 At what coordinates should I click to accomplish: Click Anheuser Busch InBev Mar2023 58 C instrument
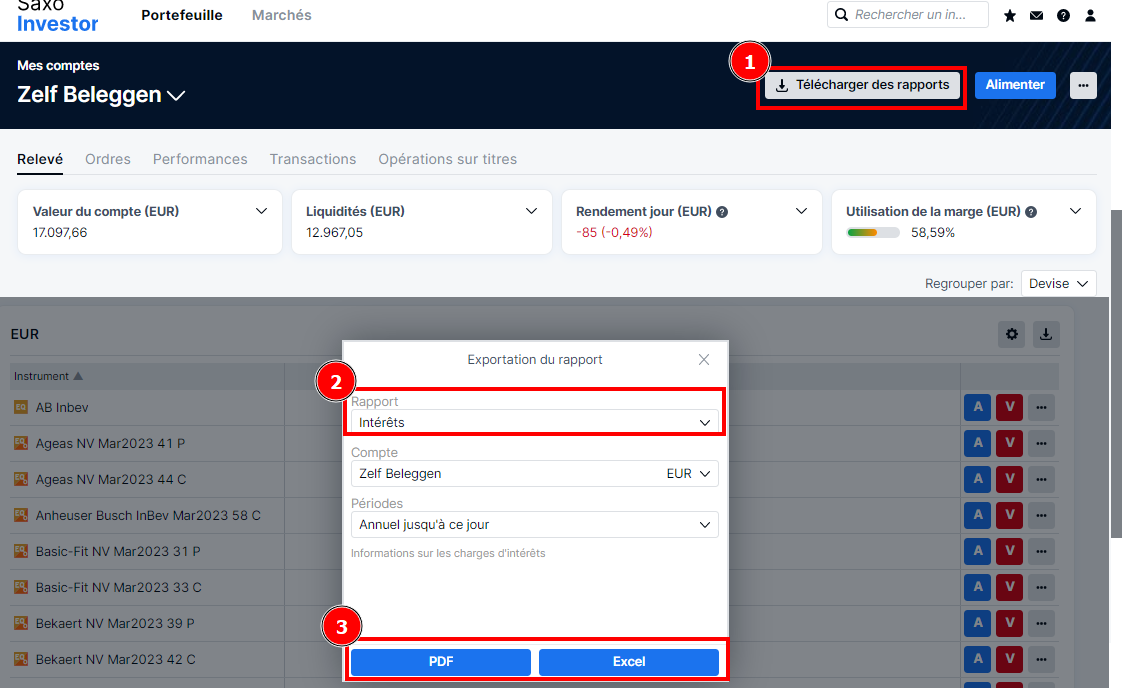[148, 515]
